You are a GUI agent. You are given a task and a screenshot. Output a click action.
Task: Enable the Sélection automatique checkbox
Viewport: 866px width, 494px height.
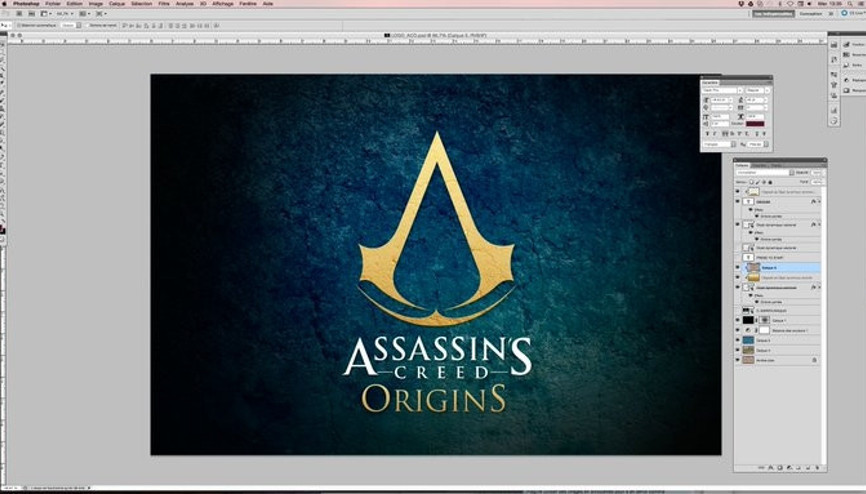tap(19, 25)
